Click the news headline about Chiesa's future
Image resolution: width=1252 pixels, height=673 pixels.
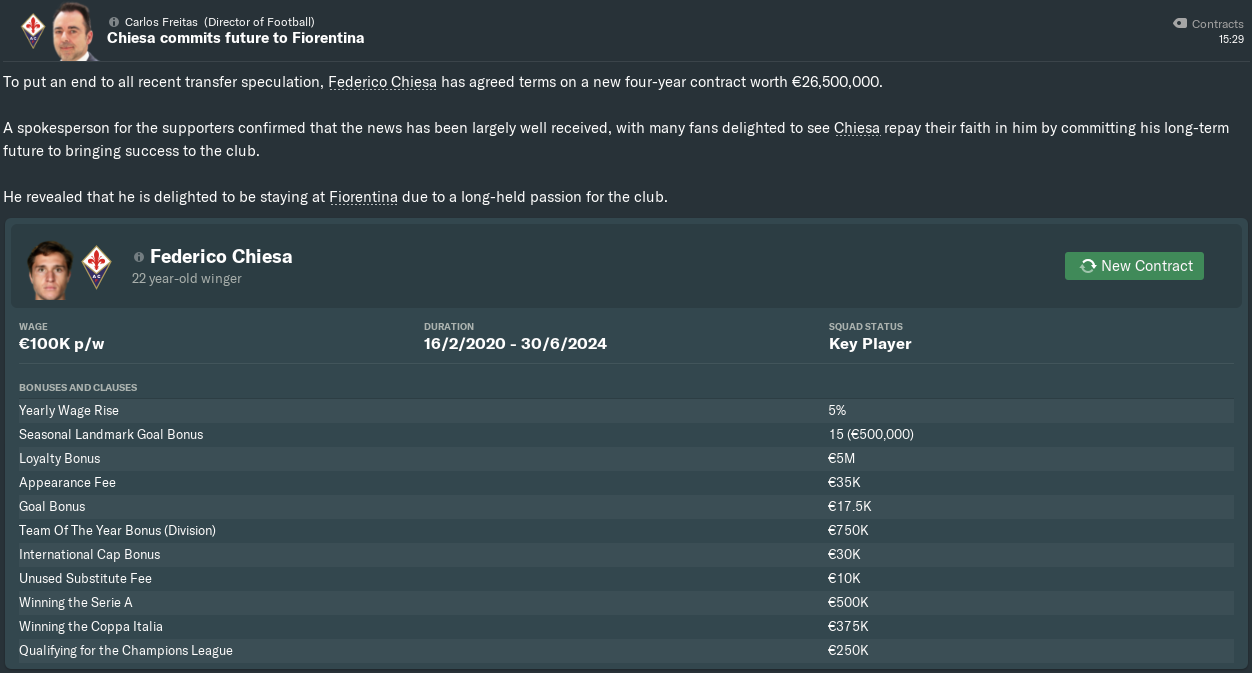coord(235,38)
